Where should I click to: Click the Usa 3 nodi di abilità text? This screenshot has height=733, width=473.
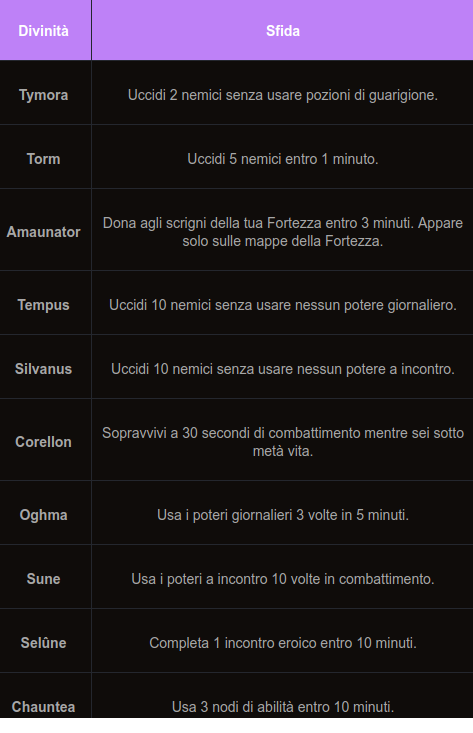coord(283,707)
